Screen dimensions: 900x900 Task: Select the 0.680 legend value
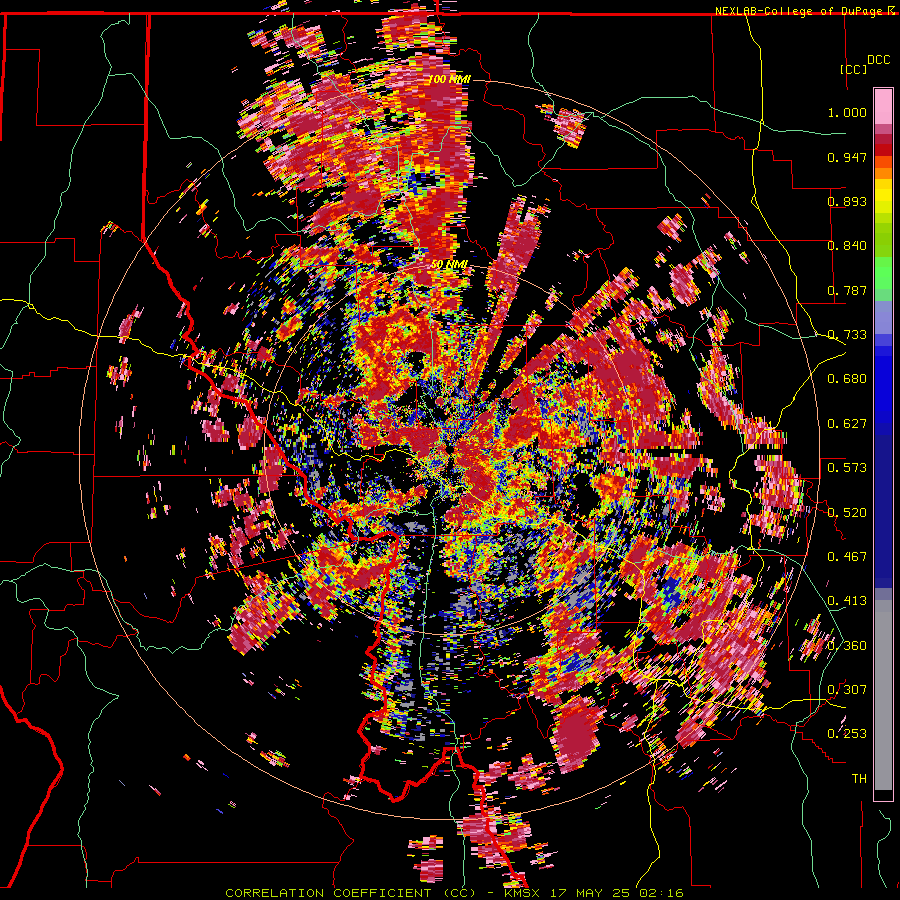(847, 379)
